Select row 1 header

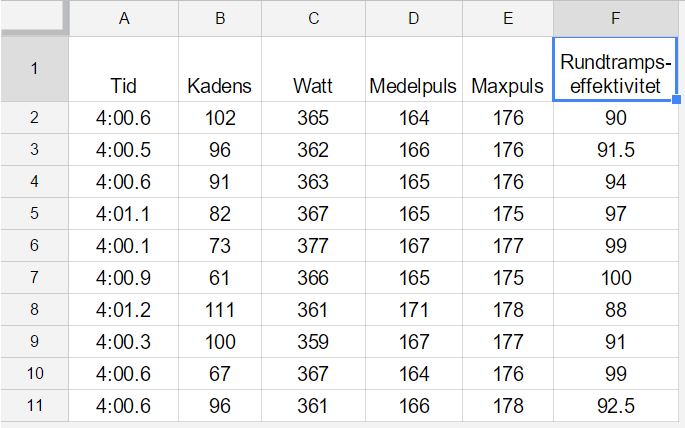(34, 69)
